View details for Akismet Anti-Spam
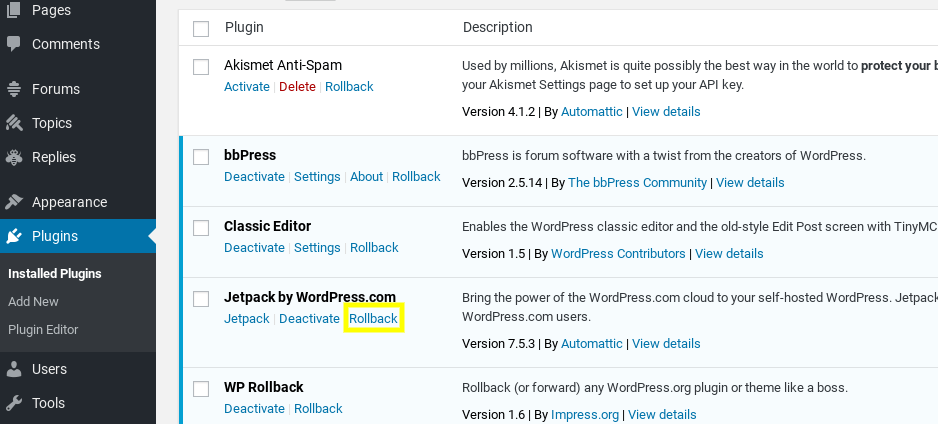This screenshot has width=938, height=424. 666,112
